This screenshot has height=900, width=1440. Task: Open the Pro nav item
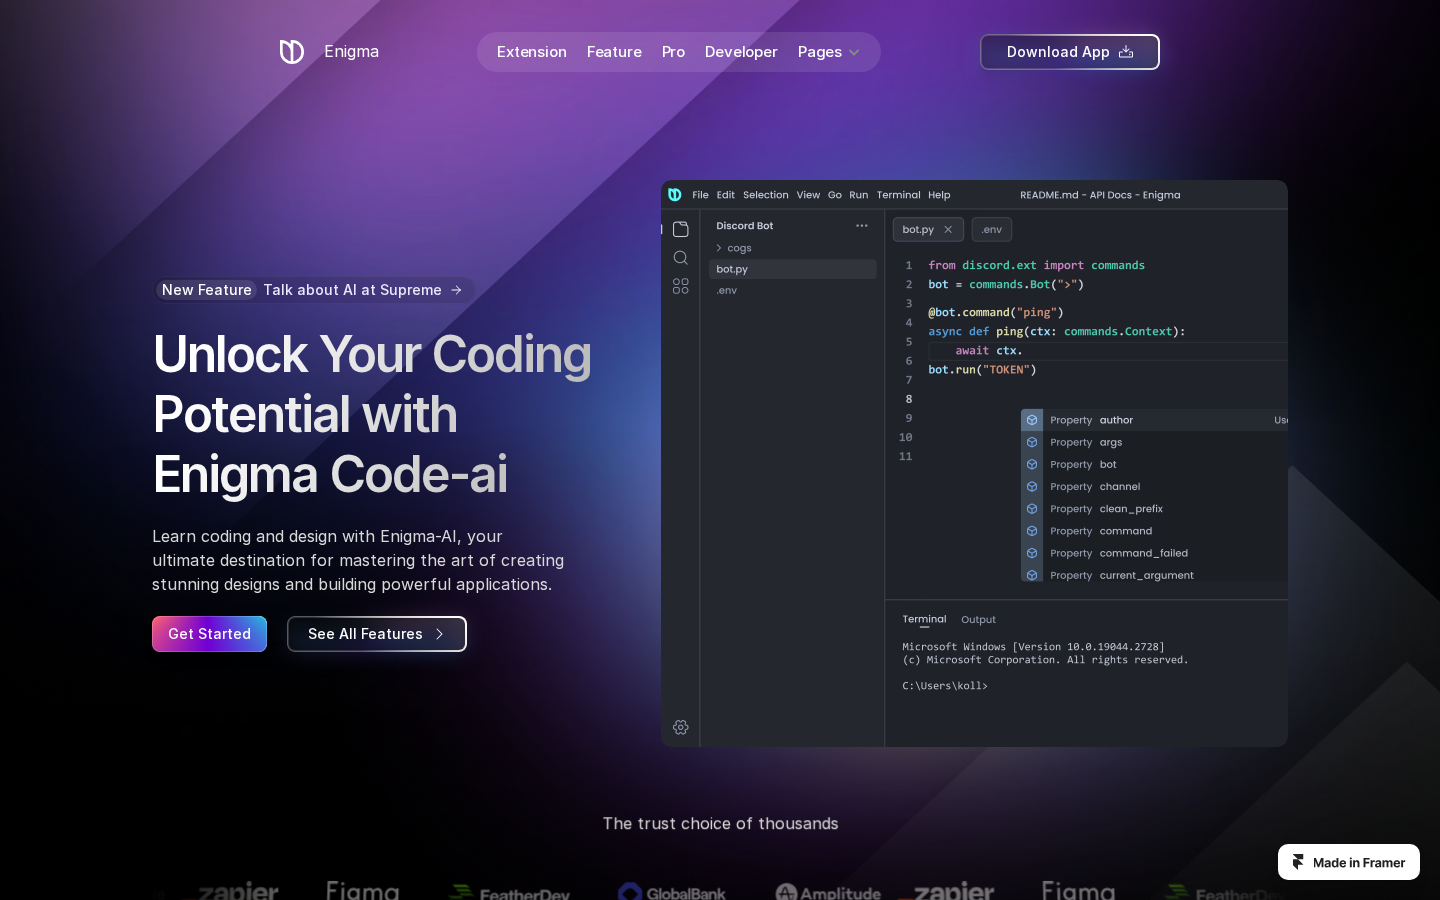point(673,52)
